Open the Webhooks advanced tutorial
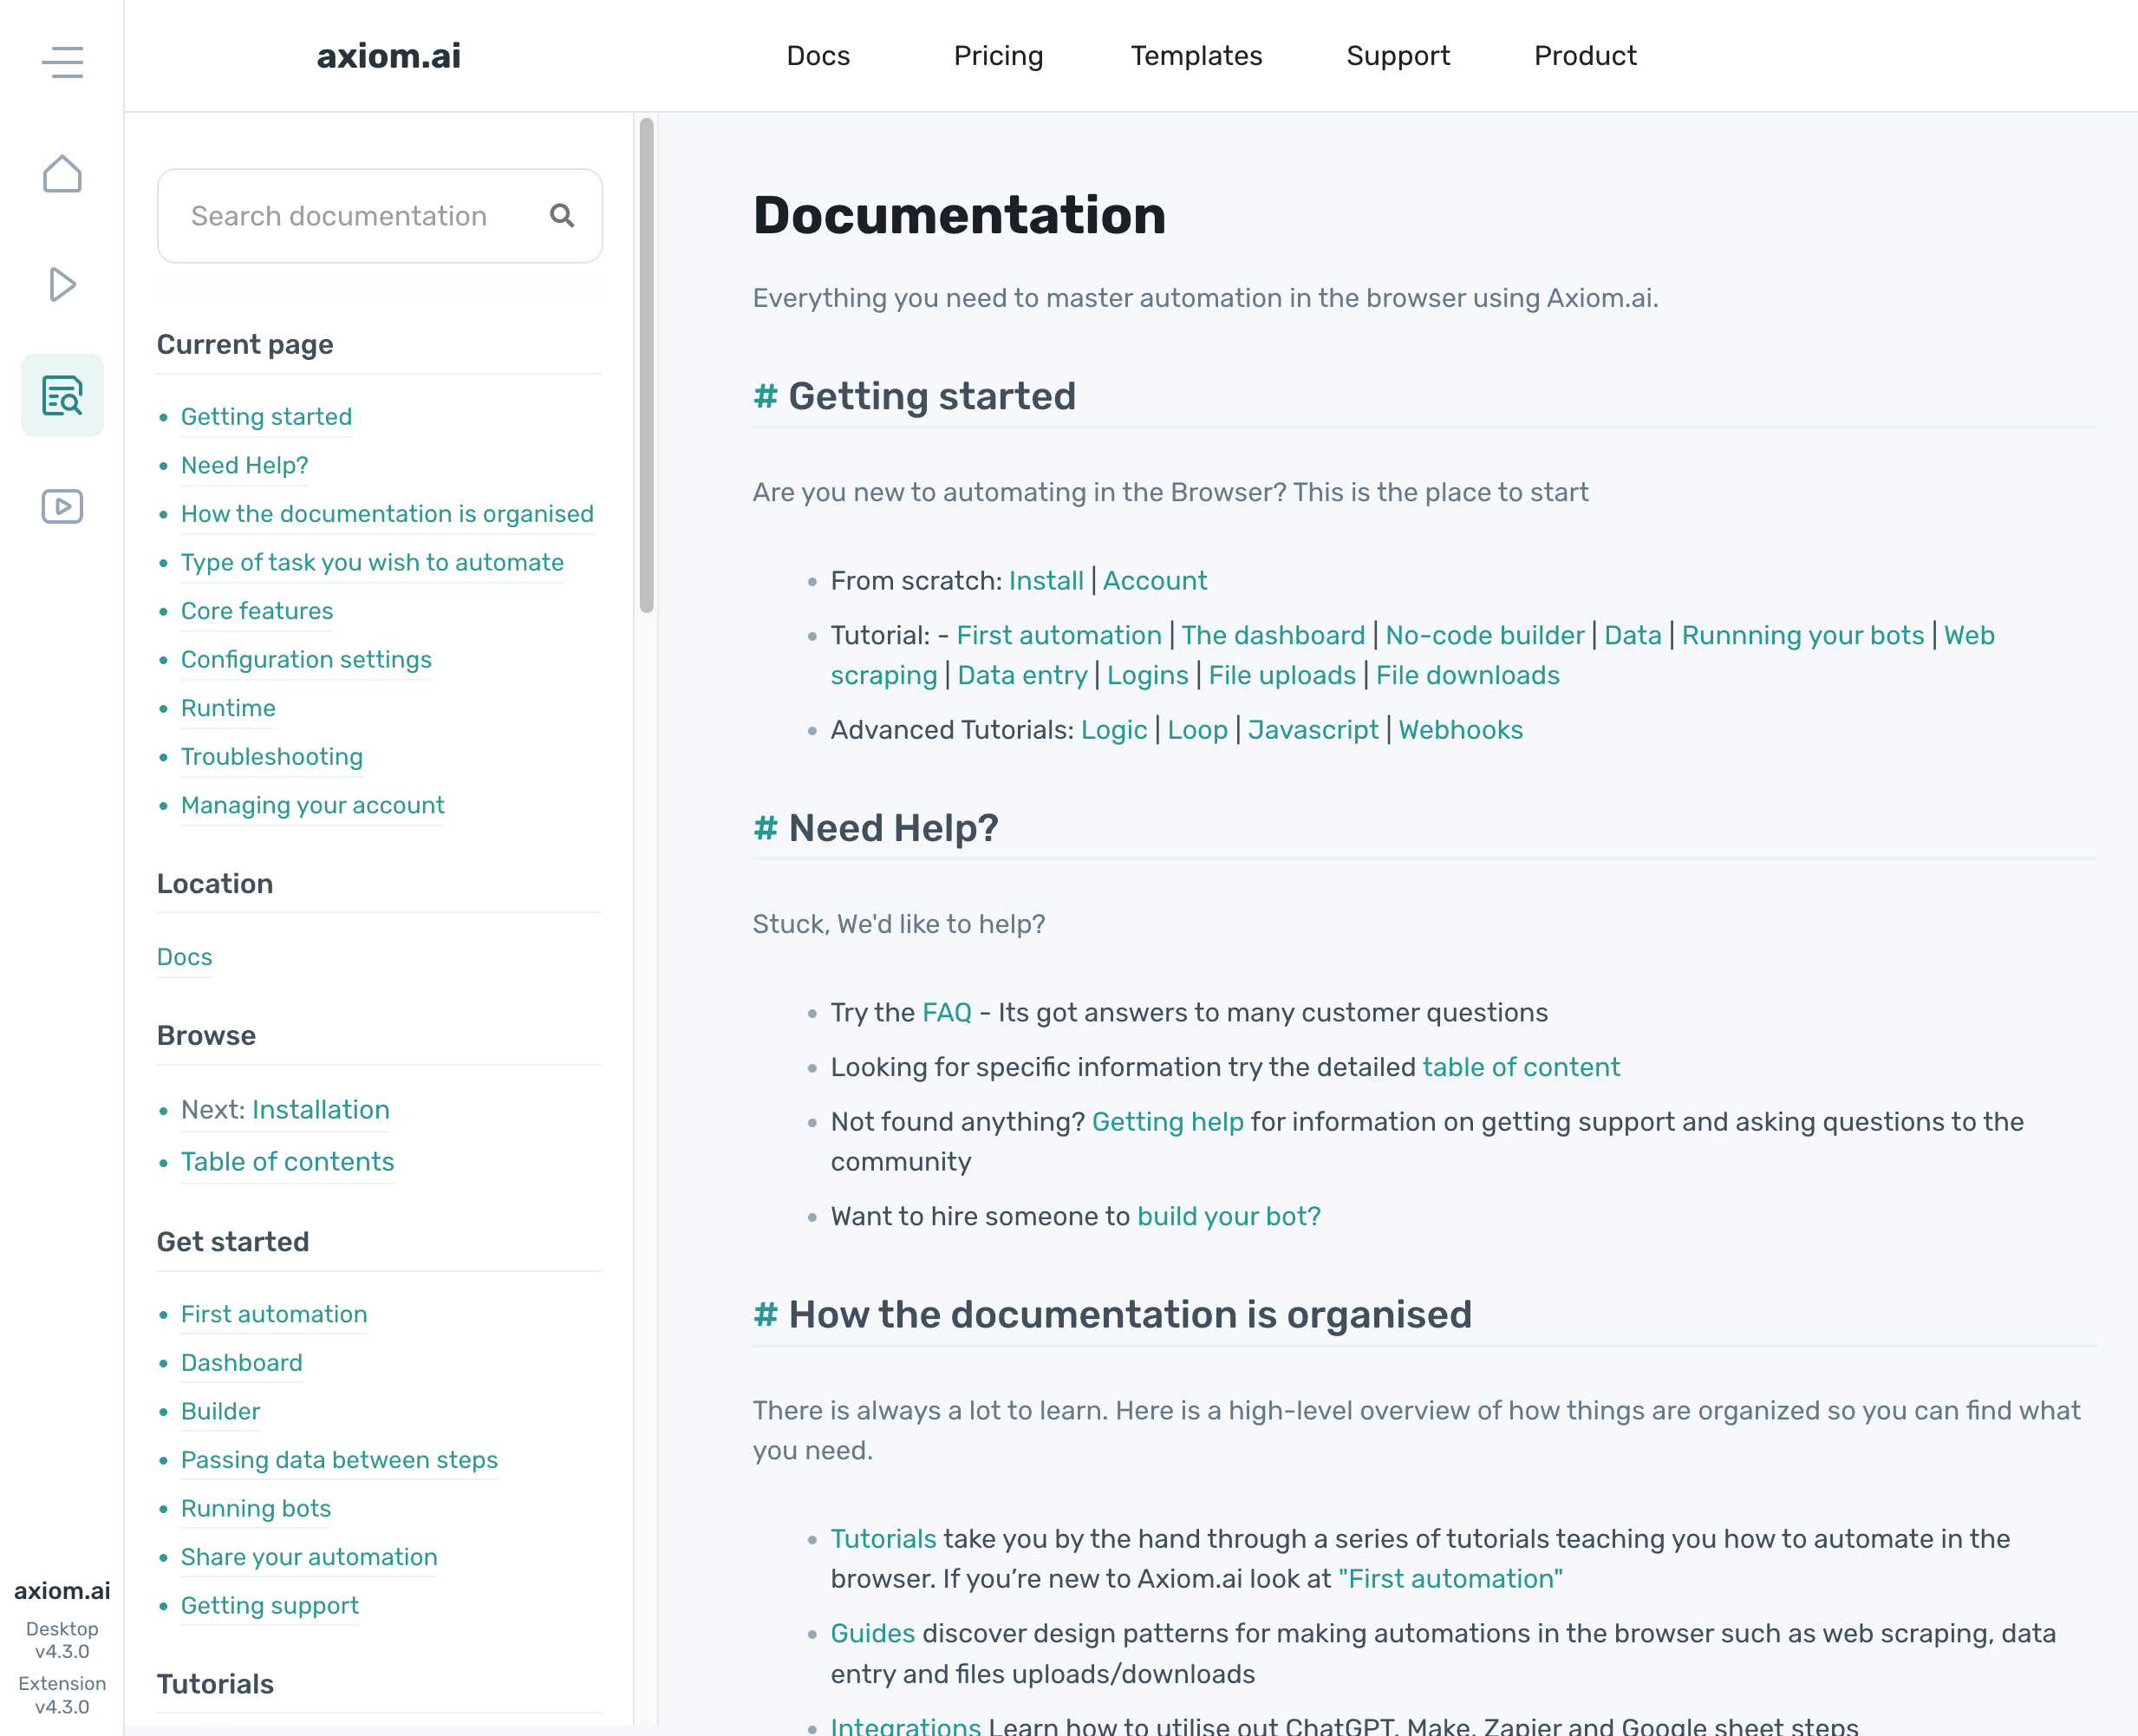 [x=1460, y=730]
